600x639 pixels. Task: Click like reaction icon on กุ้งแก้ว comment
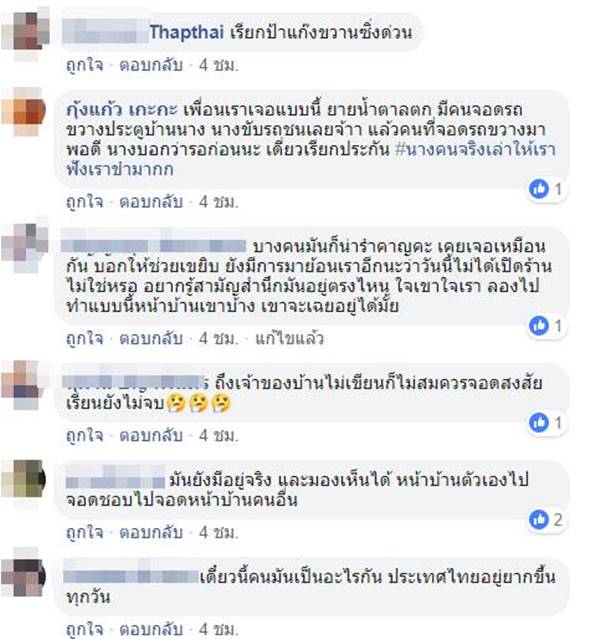pos(539,189)
